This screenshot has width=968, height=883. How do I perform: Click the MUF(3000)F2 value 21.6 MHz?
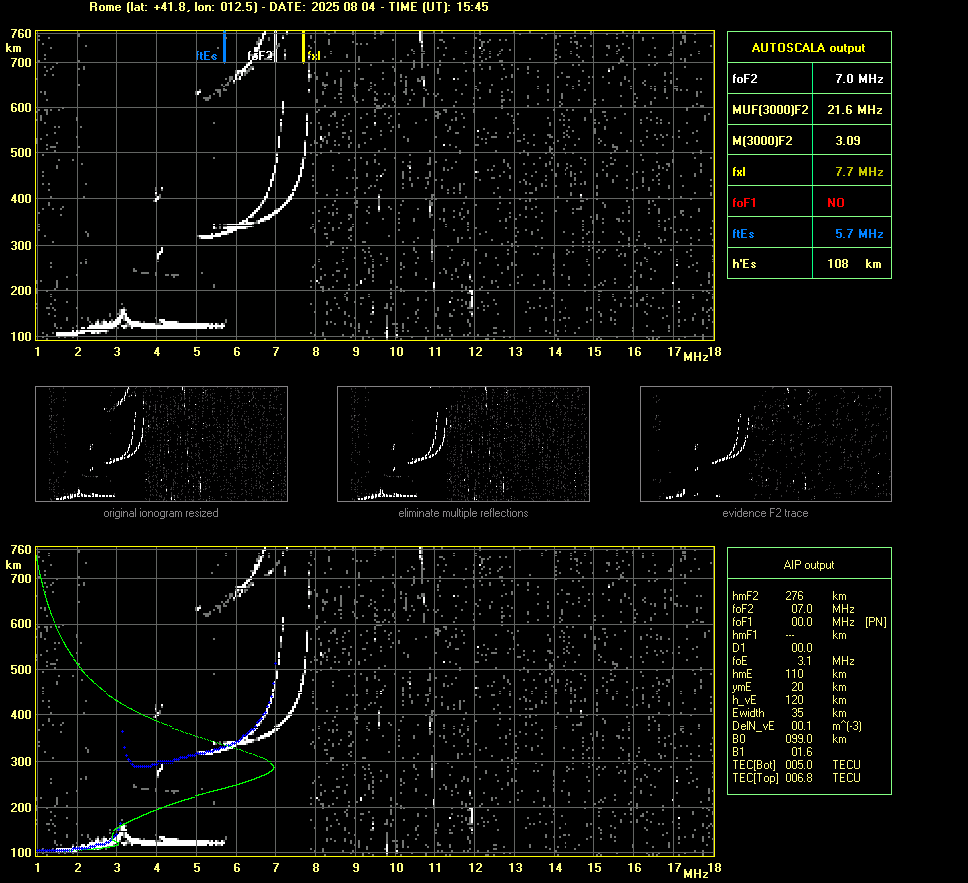854,110
